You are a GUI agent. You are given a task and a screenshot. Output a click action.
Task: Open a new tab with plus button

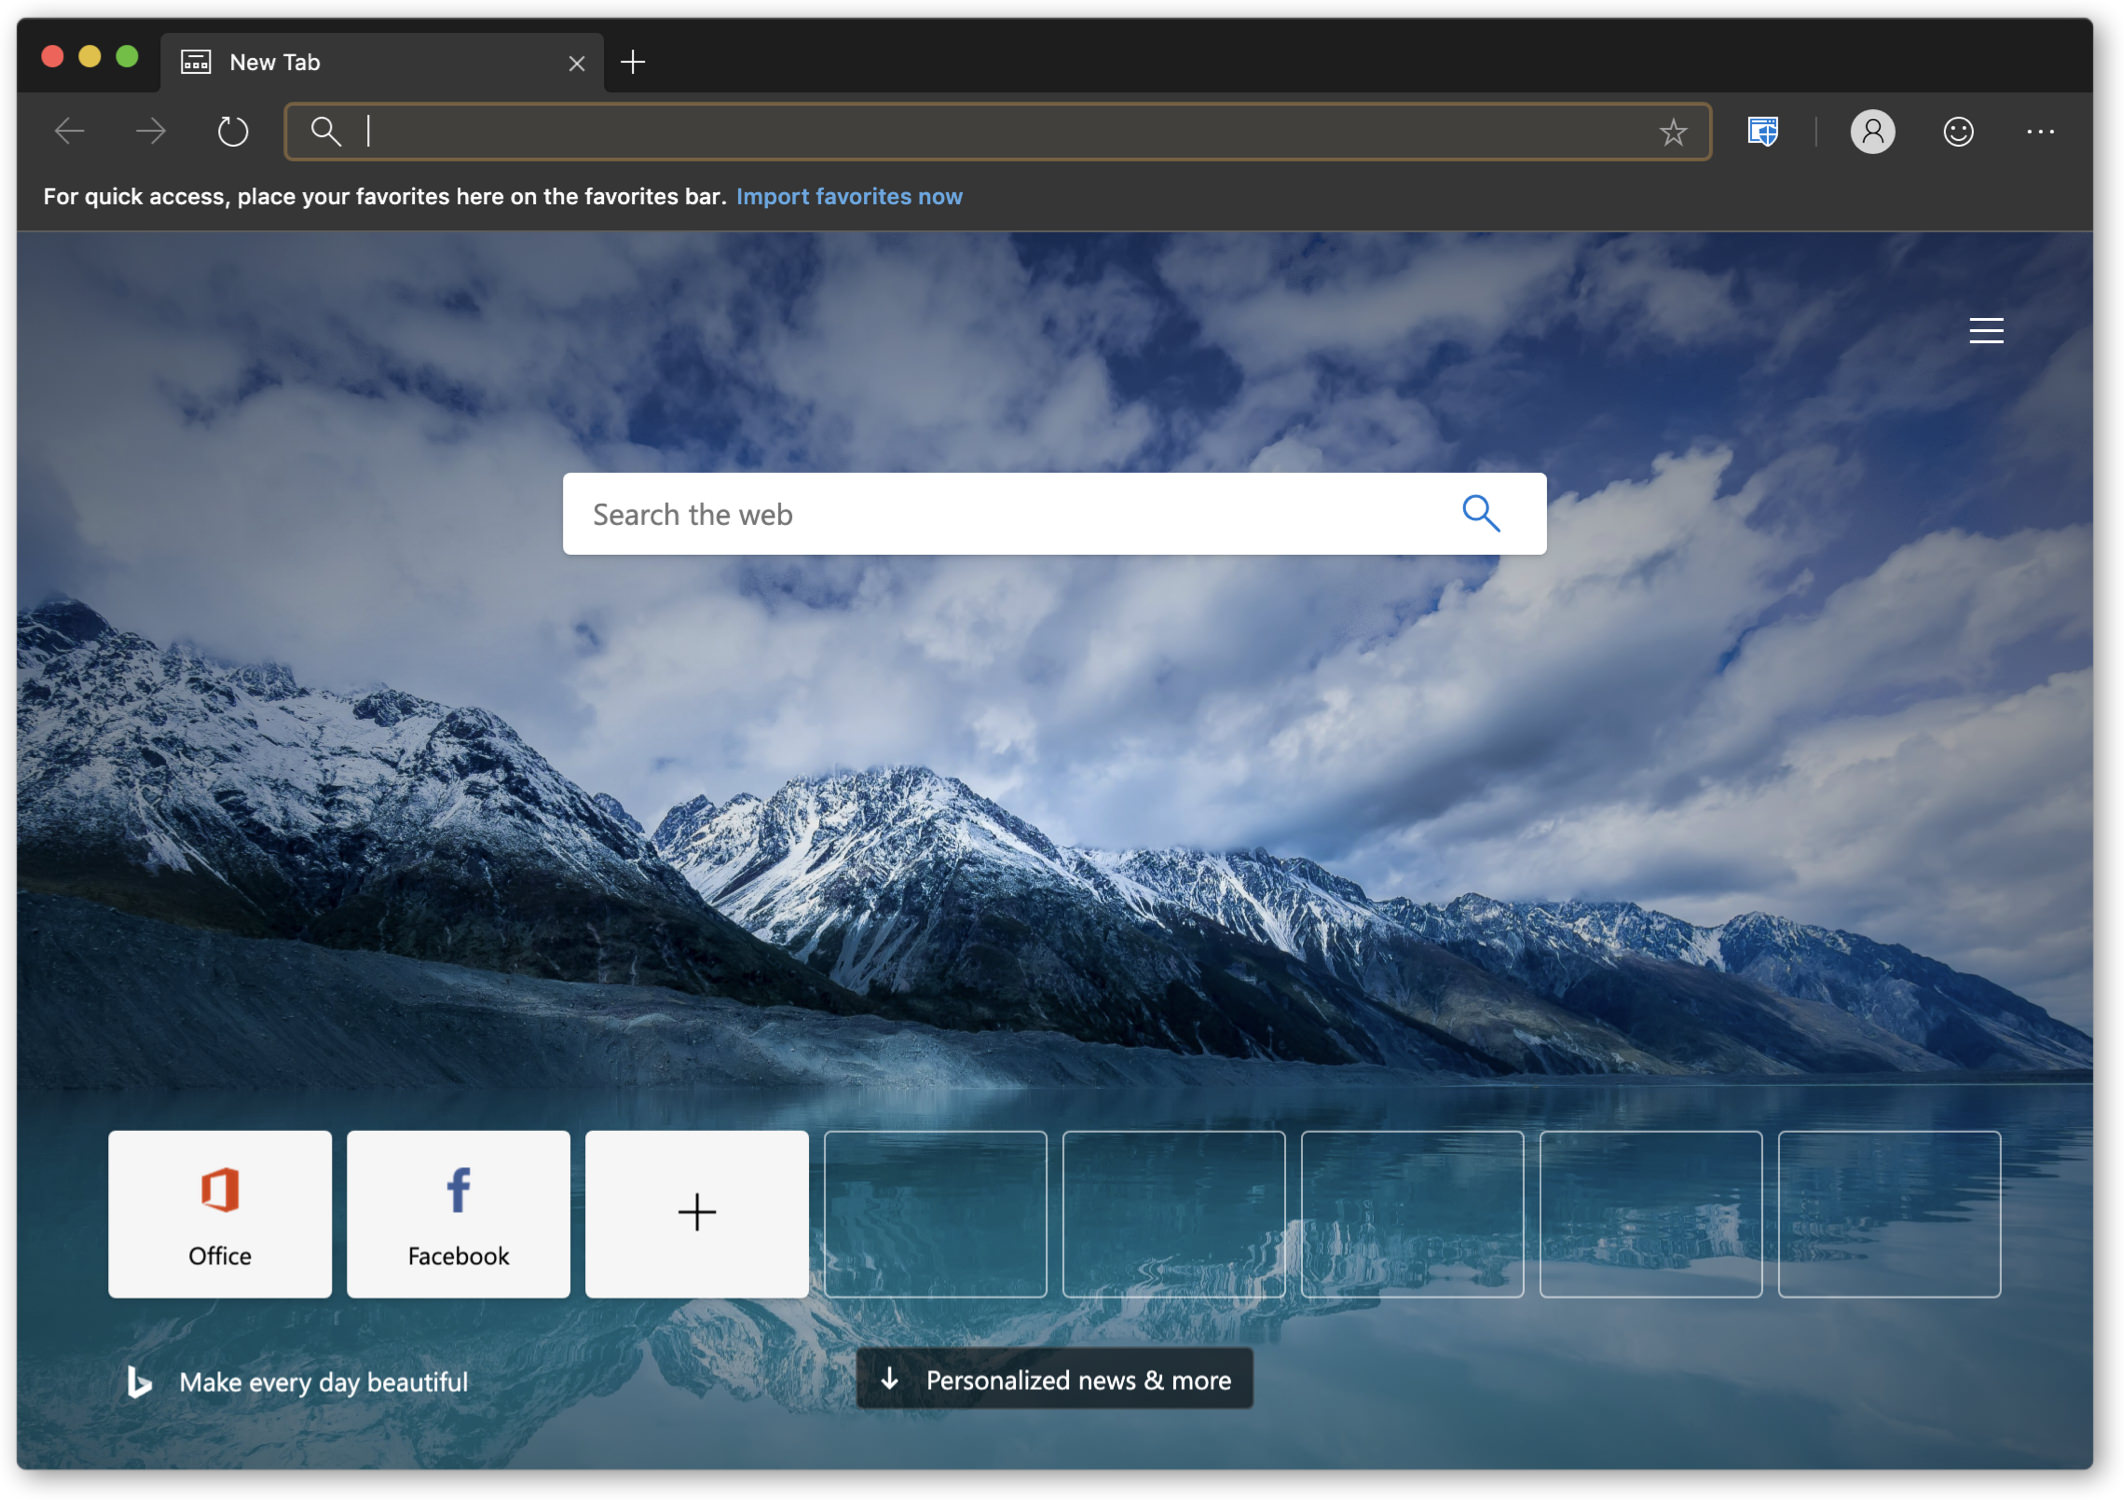(x=633, y=62)
